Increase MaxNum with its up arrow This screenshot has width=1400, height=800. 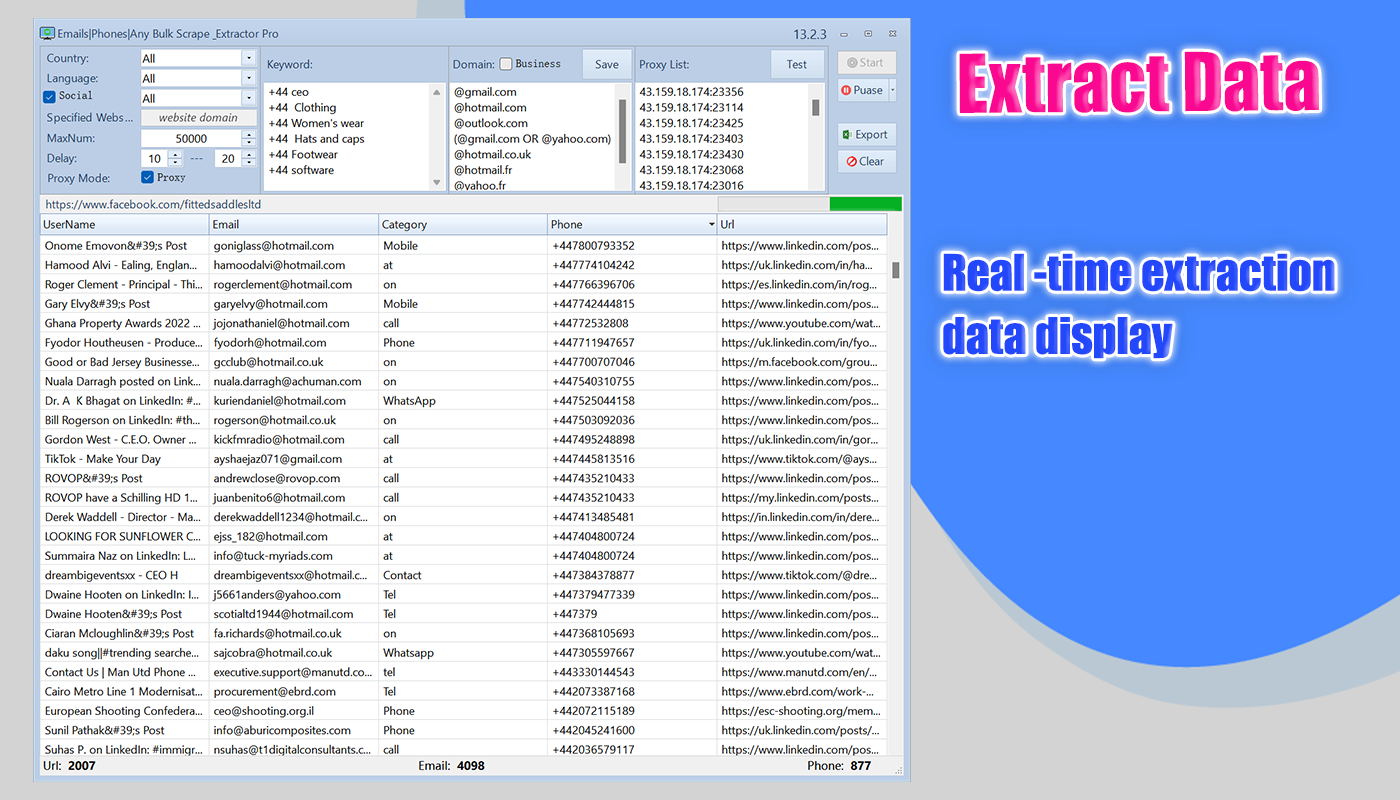coord(249,134)
